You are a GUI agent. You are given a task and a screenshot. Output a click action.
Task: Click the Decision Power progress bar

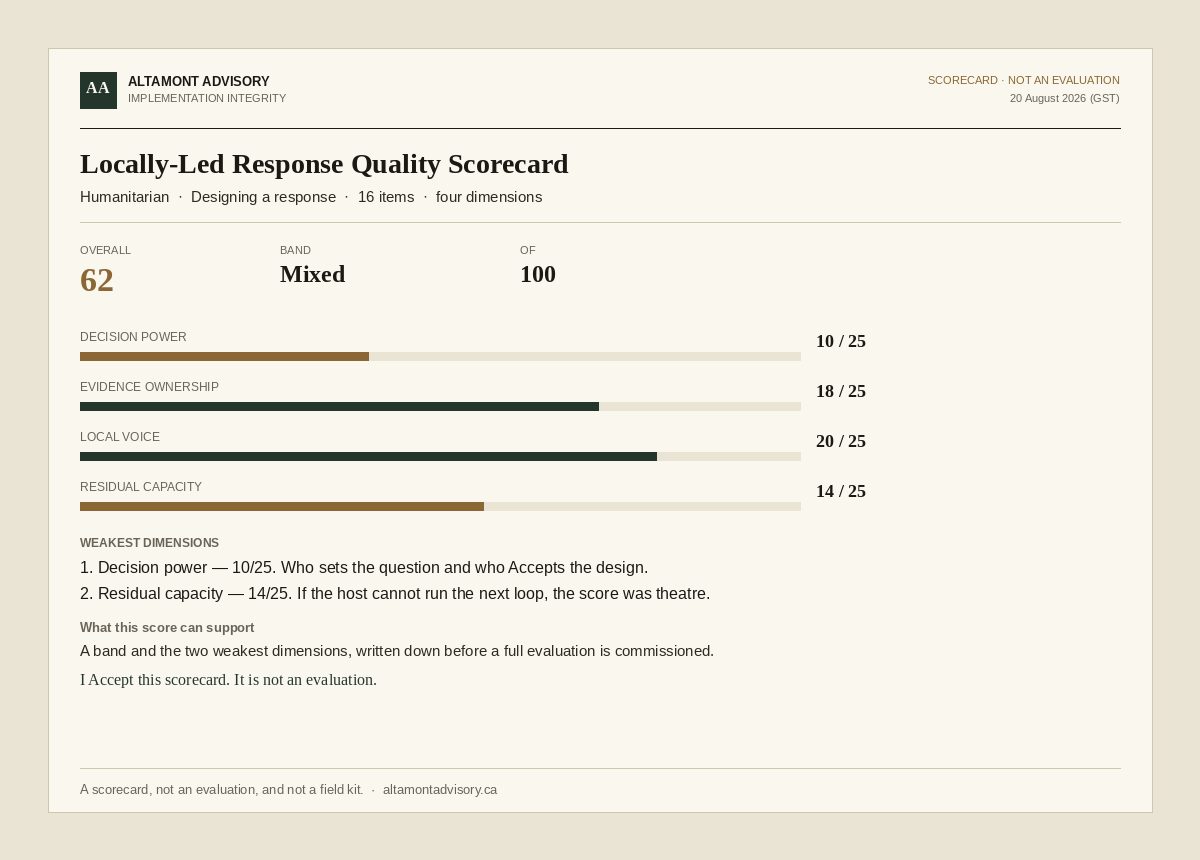[440, 356]
